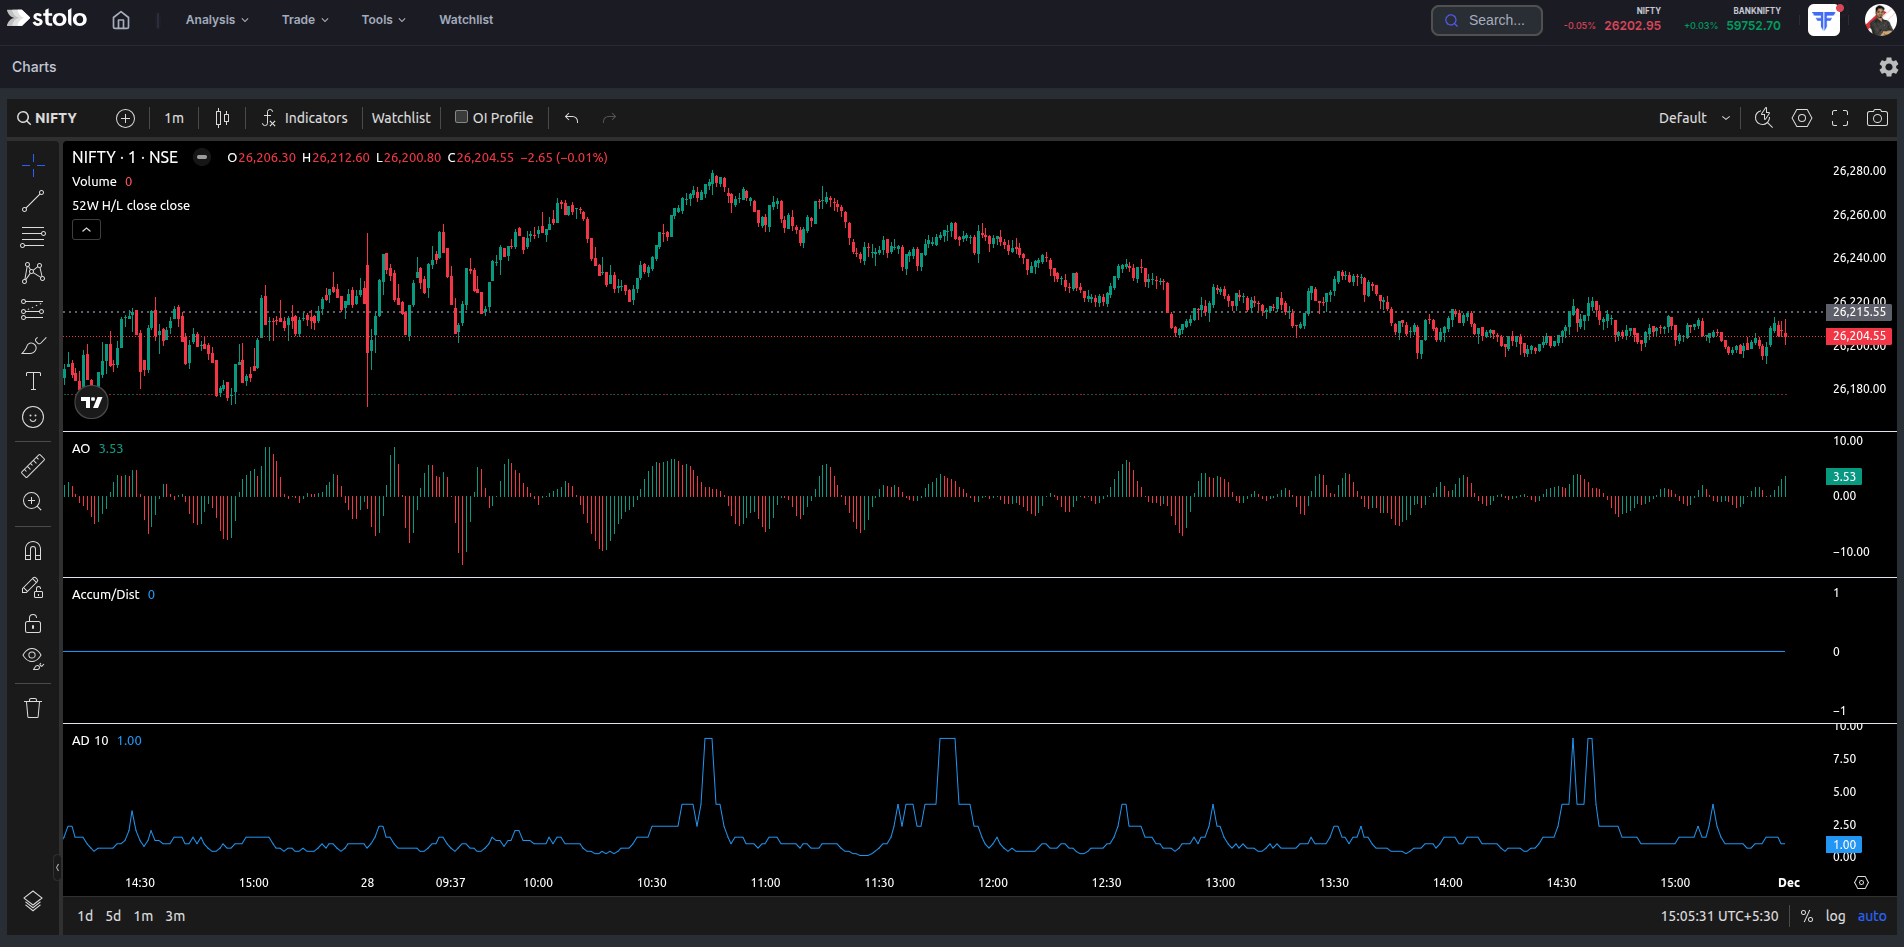Pick the trend line drawing tool
Viewport: 1904px width, 947px height.
coord(33,201)
